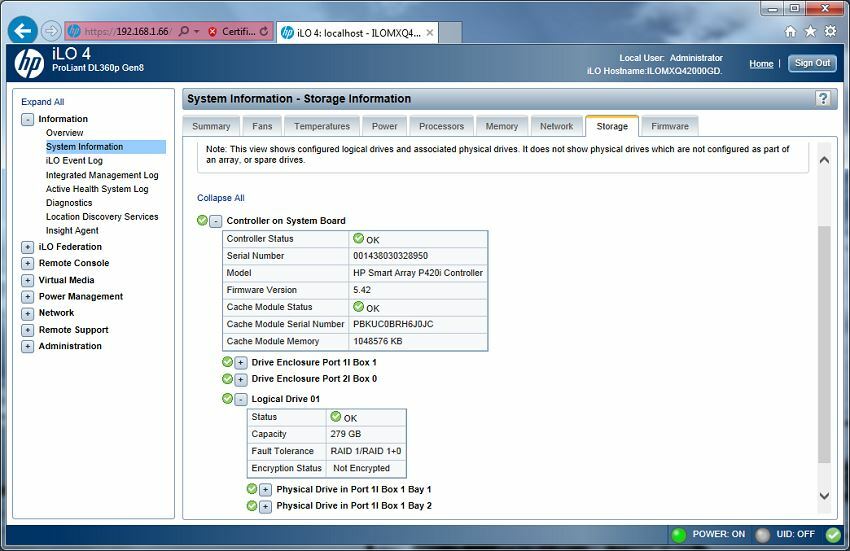Toggle the UID indicator light
The height and width of the screenshot is (551, 850).
[763, 535]
